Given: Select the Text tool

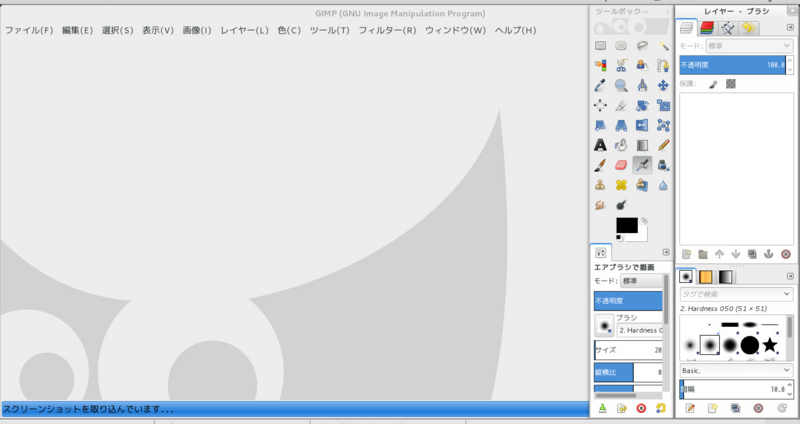Looking at the screenshot, I should [601, 145].
